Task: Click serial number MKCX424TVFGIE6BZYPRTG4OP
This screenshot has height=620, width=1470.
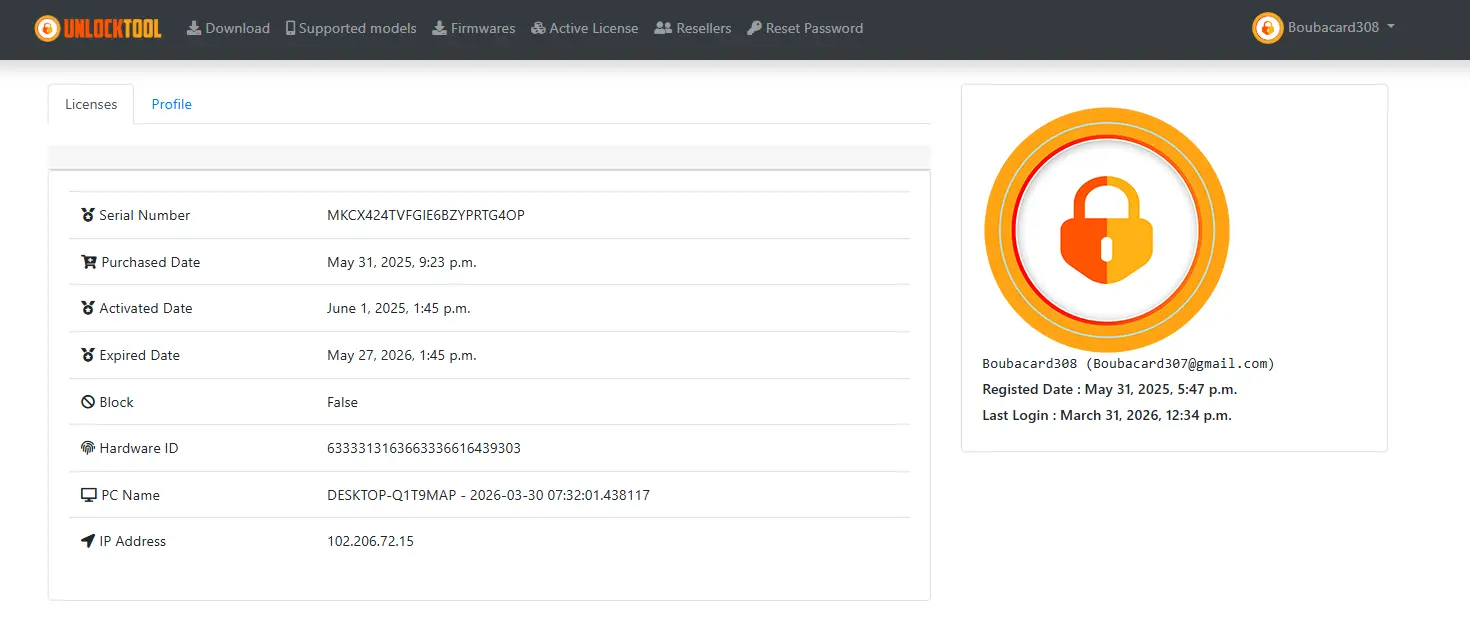Action: pos(426,215)
